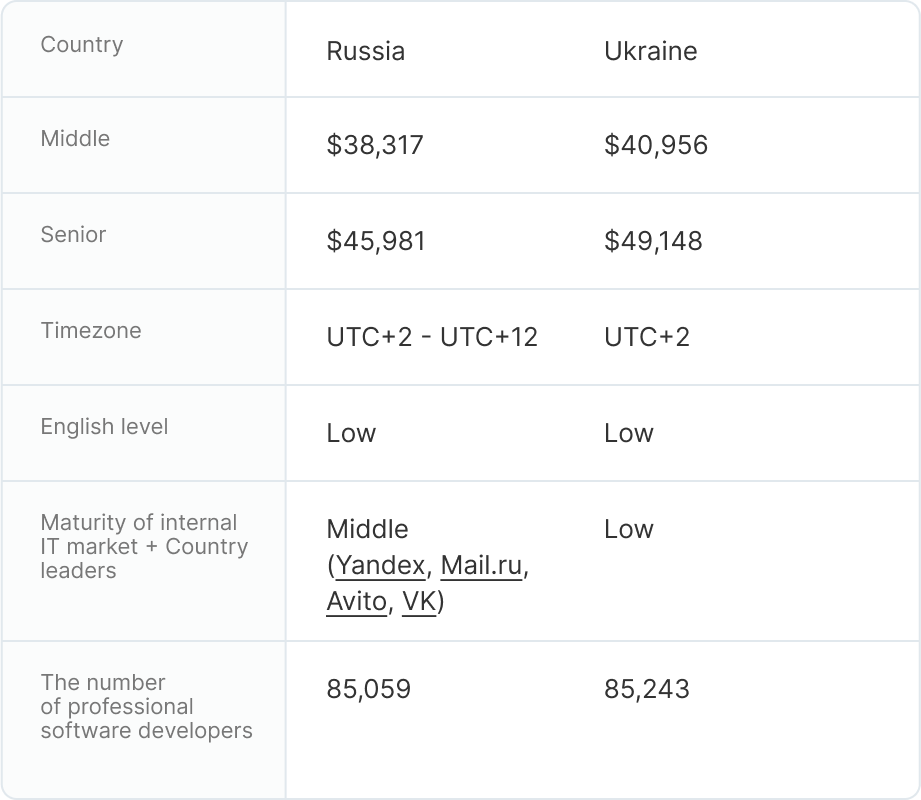The width and height of the screenshot is (921, 800).
Task: Select Ukraine's middle salary $40,956
Action: point(655,145)
